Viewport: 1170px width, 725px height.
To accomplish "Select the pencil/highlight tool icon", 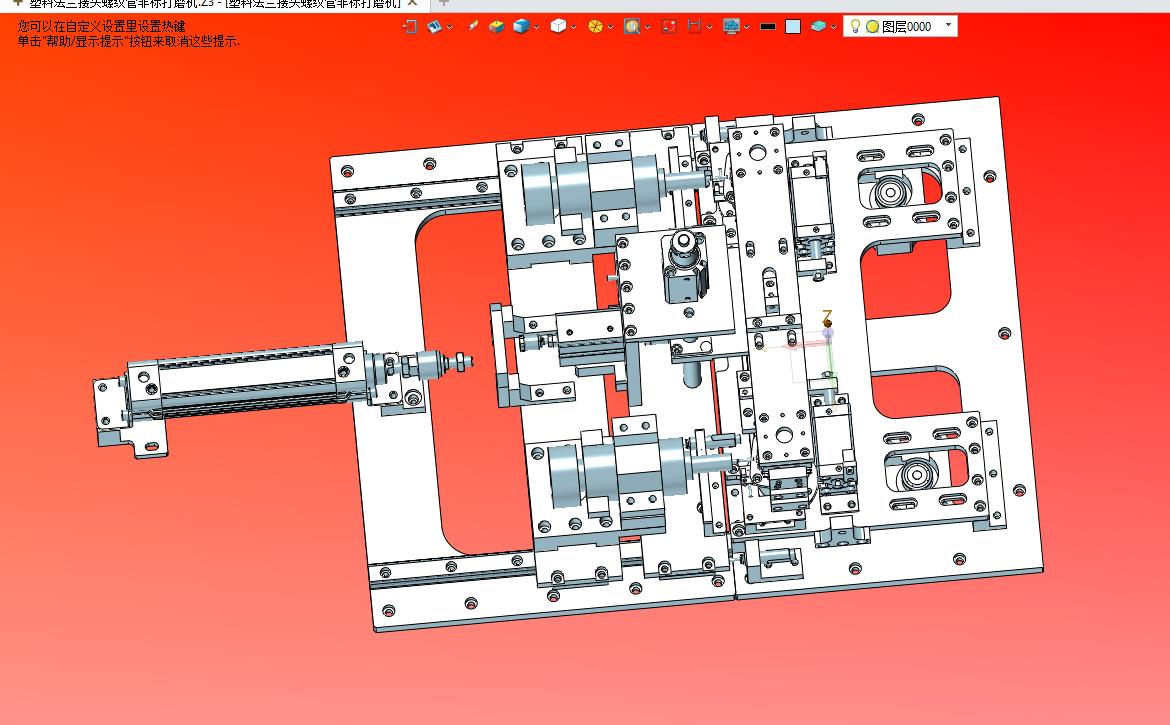I will pyautogui.click(x=473, y=27).
